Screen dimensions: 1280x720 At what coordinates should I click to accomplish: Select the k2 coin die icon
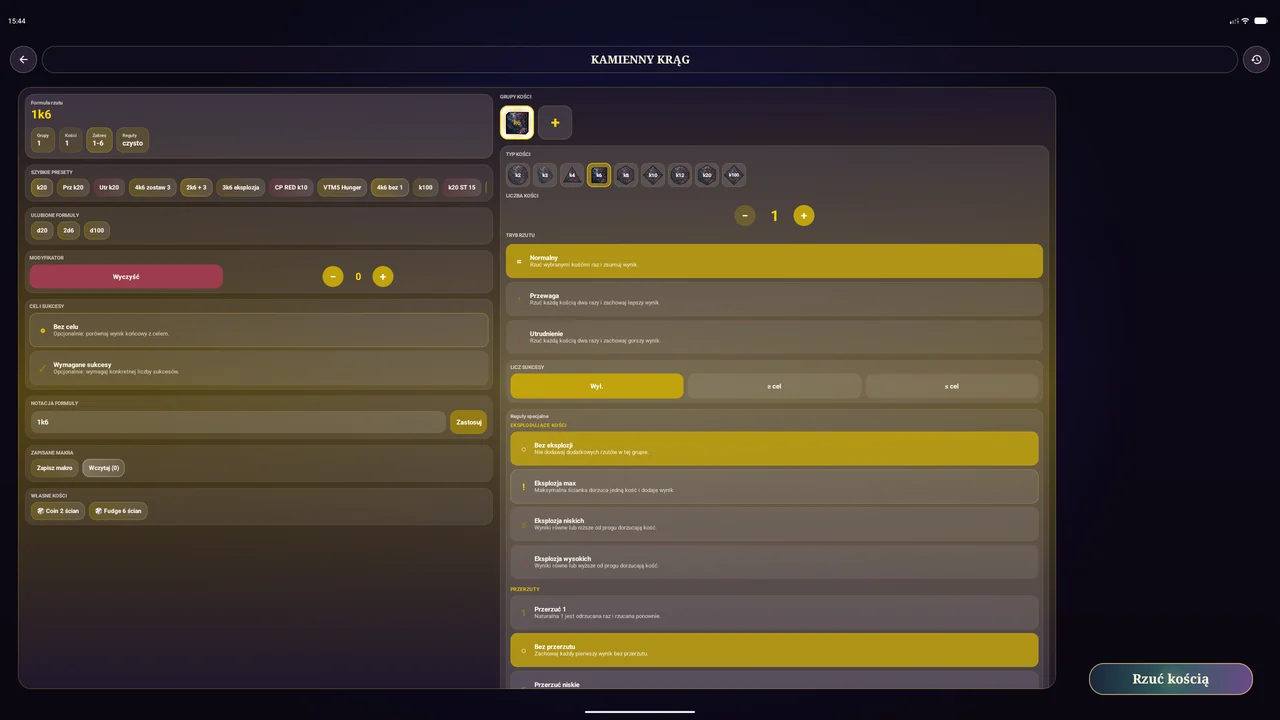518,175
